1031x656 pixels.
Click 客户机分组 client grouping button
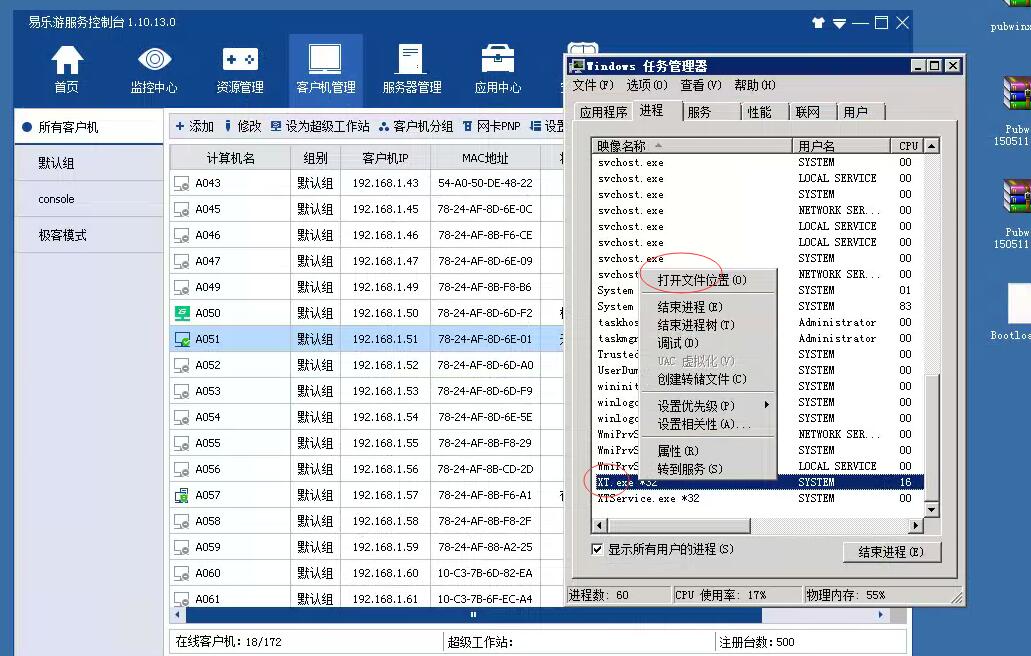pos(416,126)
